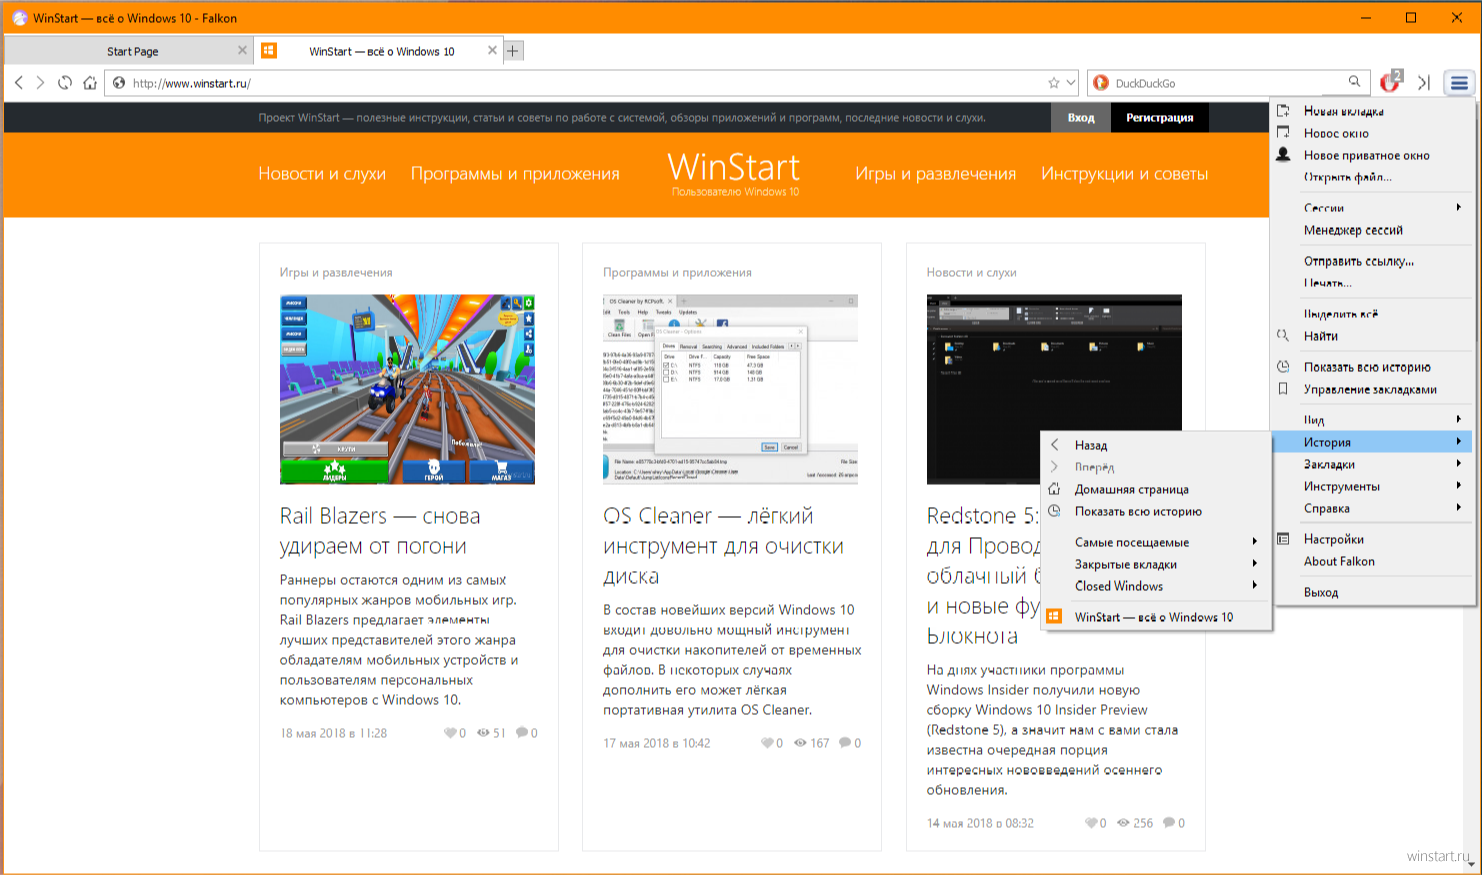Click the Регистрация button
This screenshot has width=1482, height=875.
click(x=1160, y=117)
